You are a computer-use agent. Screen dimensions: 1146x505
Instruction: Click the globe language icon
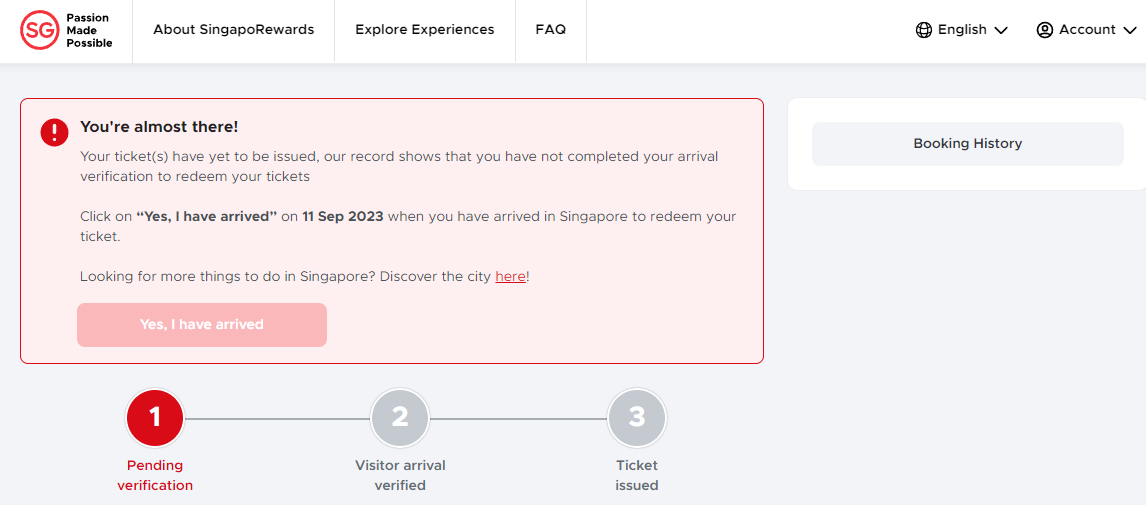click(x=924, y=30)
